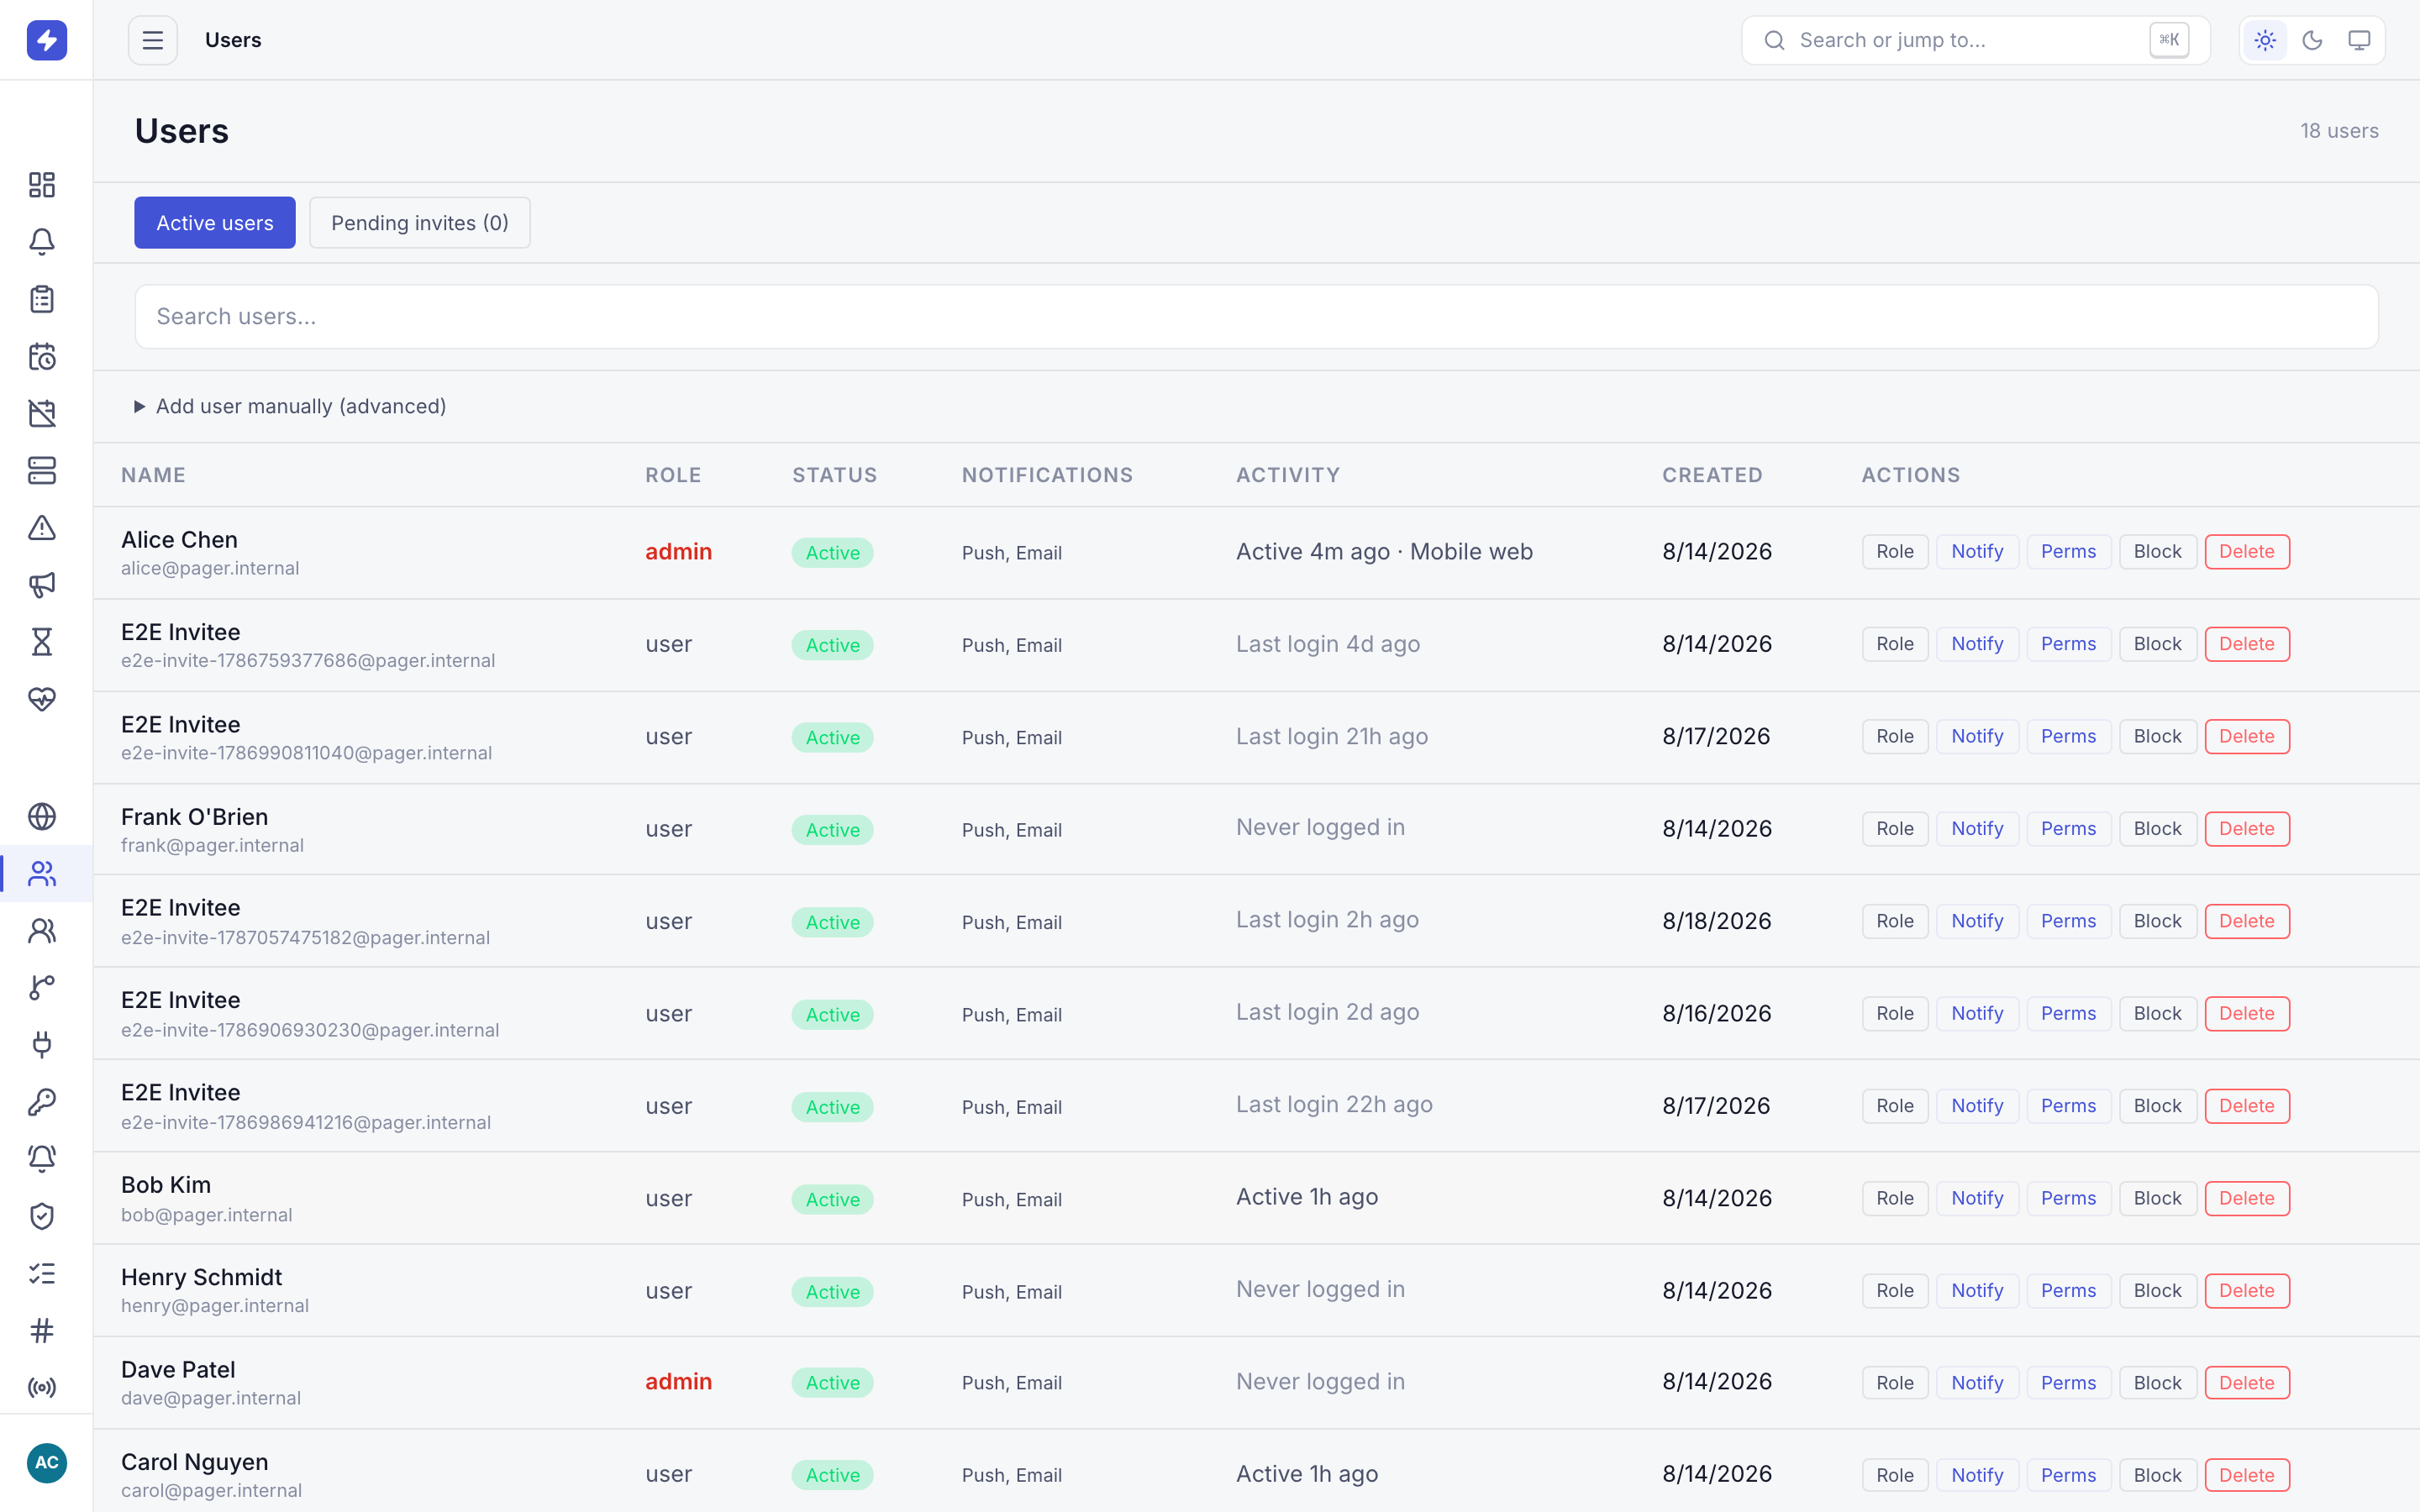Click Perms for e2e-invite-1786990811040 row
Image resolution: width=2420 pixels, height=1512 pixels.
click(x=2068, y=737)
